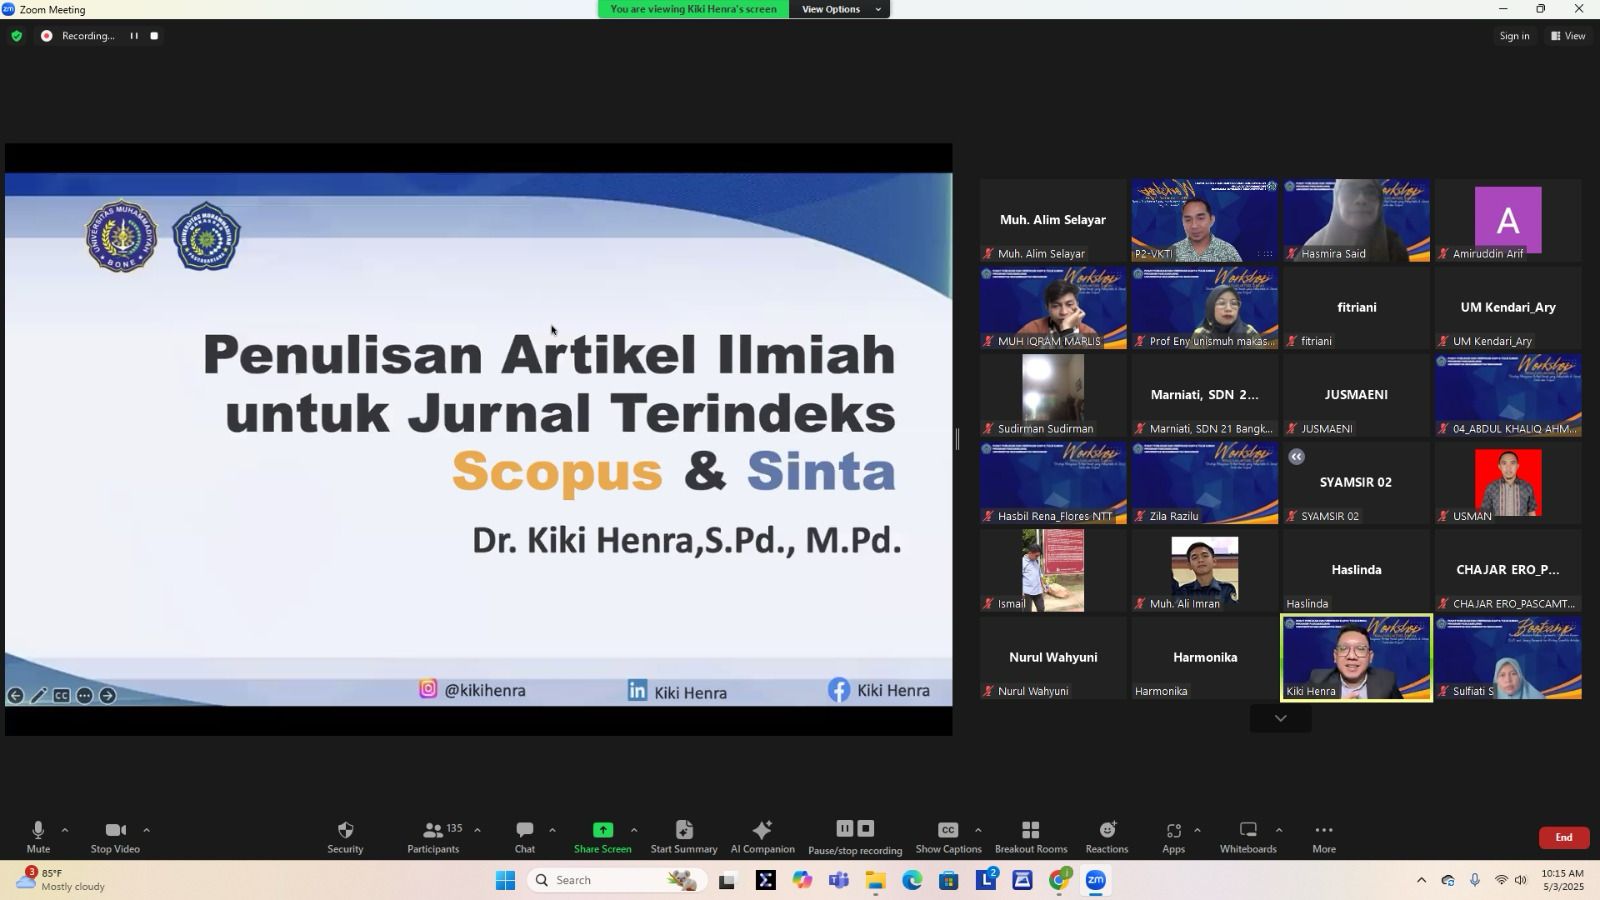This screenshot has width=1600, height=900.
Task: Click the pen annotation tool on slide
Action: coord(39,696)
